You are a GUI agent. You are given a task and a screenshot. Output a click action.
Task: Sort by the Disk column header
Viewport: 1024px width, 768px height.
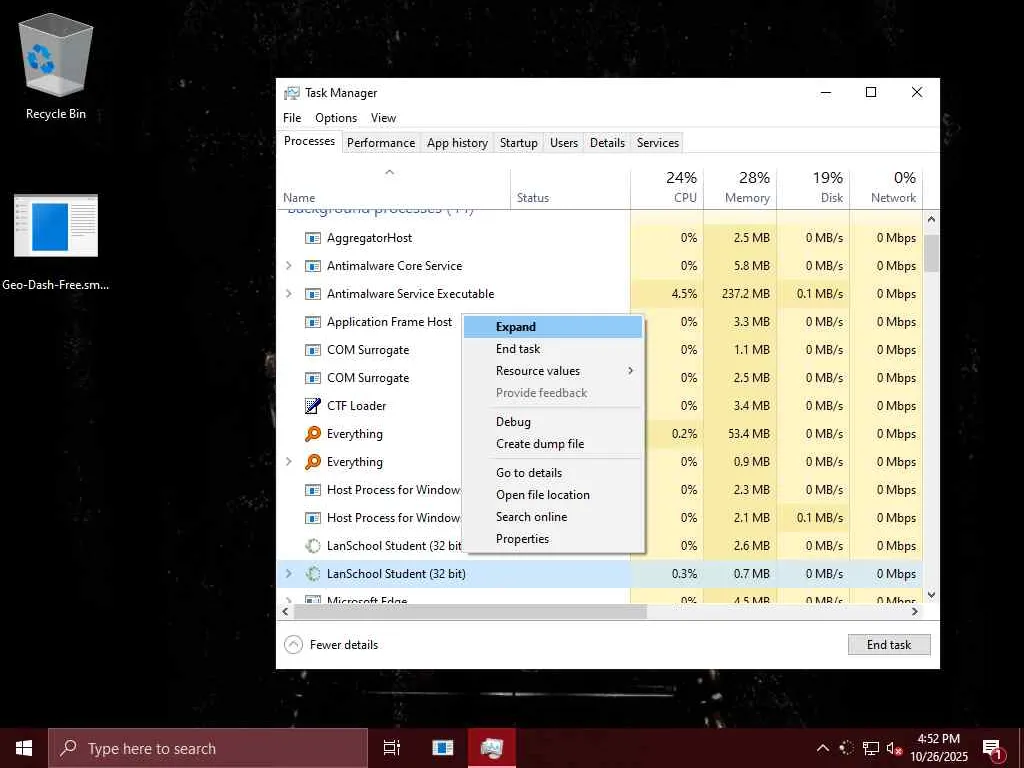point(813,187)
